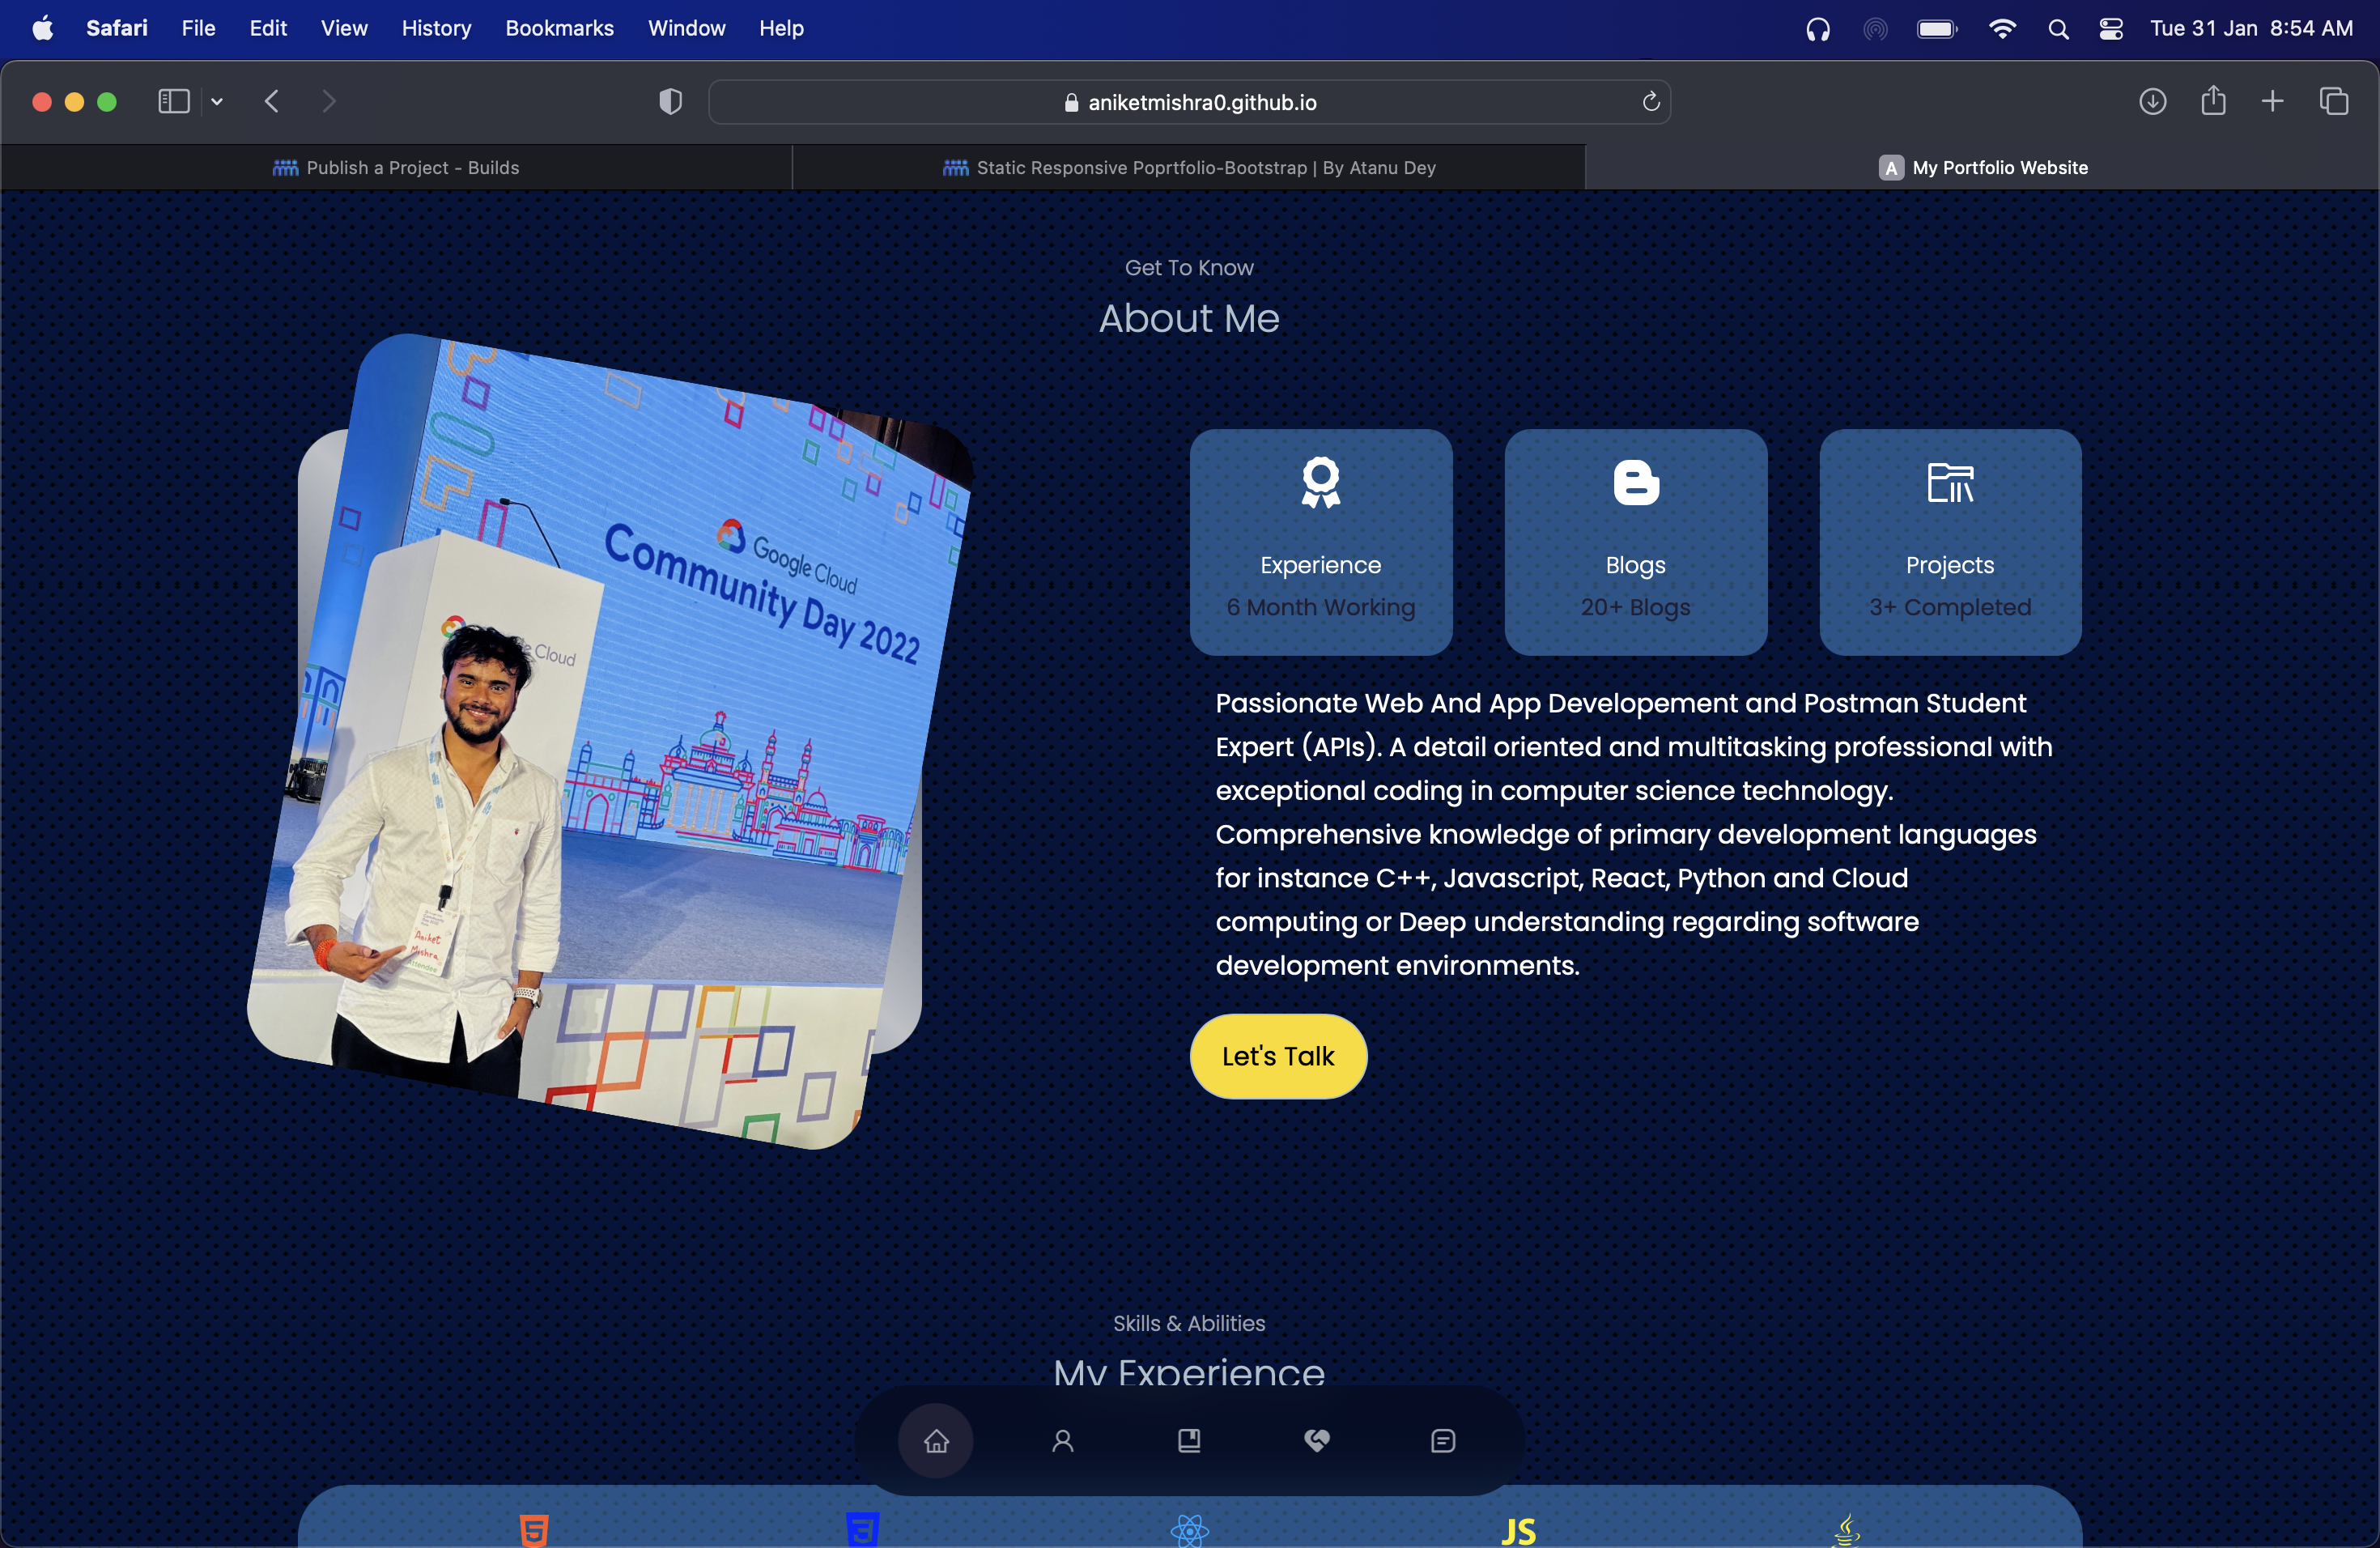Click the Get To Know subtitle

pyautogui.click(x=1189, y=267)
